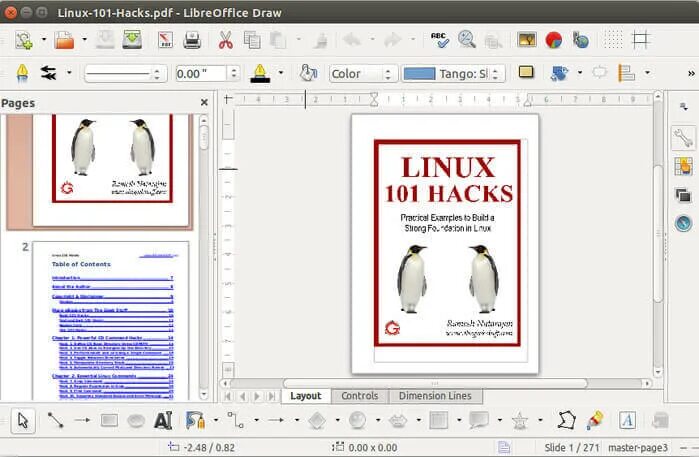Choose the Curve tool

tap(195, 420)
